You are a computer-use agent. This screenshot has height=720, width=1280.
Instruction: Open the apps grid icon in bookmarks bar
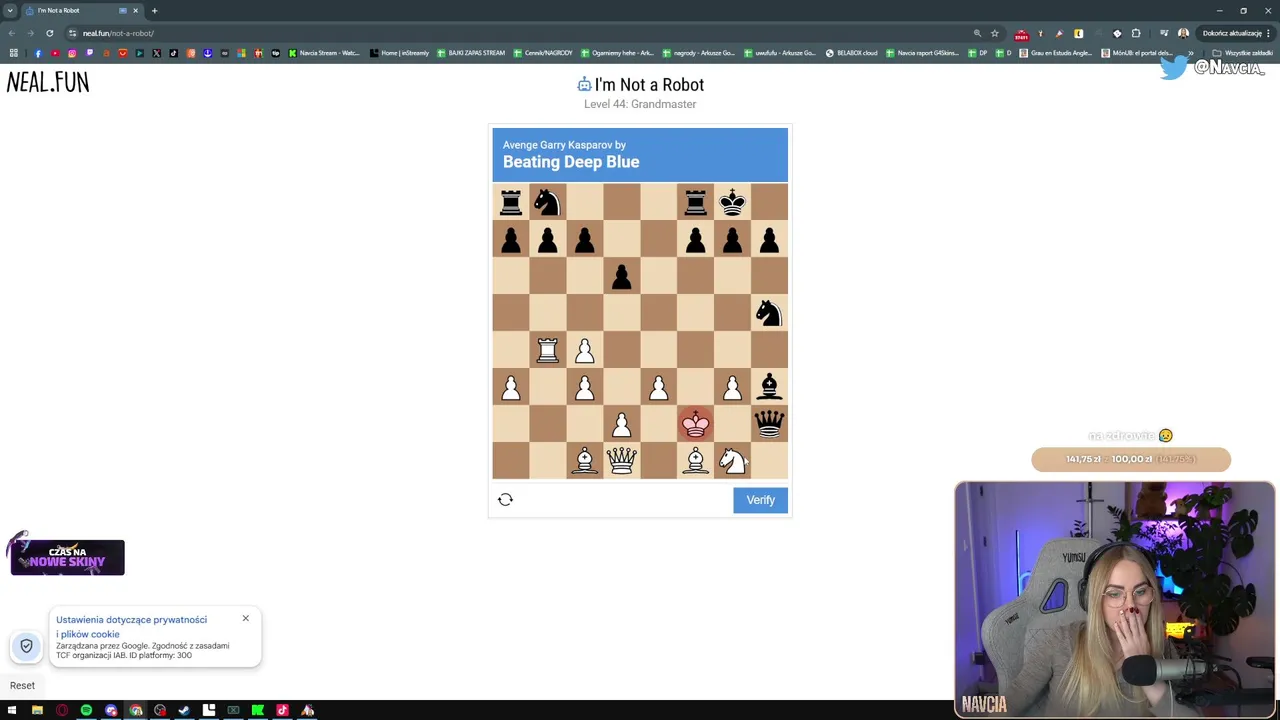pos(13,53)
